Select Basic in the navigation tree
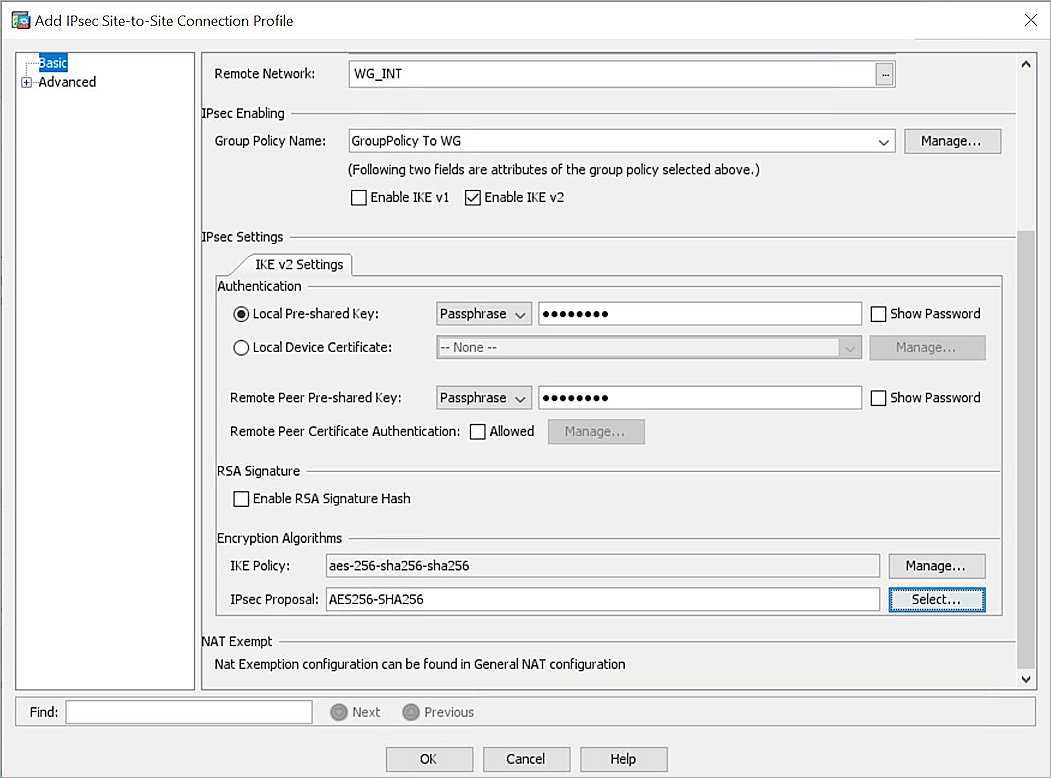 (52, 62)
